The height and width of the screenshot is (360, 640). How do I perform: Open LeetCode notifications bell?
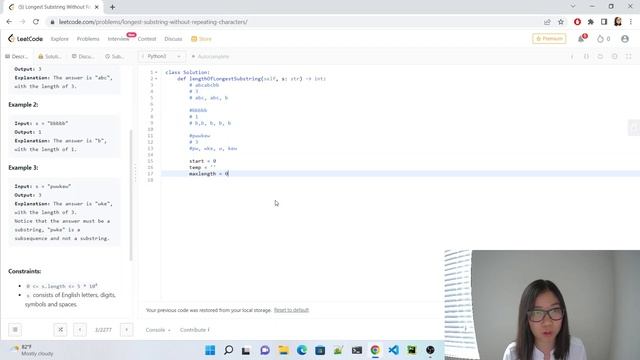pyautogui.click(x=581, y=39)
